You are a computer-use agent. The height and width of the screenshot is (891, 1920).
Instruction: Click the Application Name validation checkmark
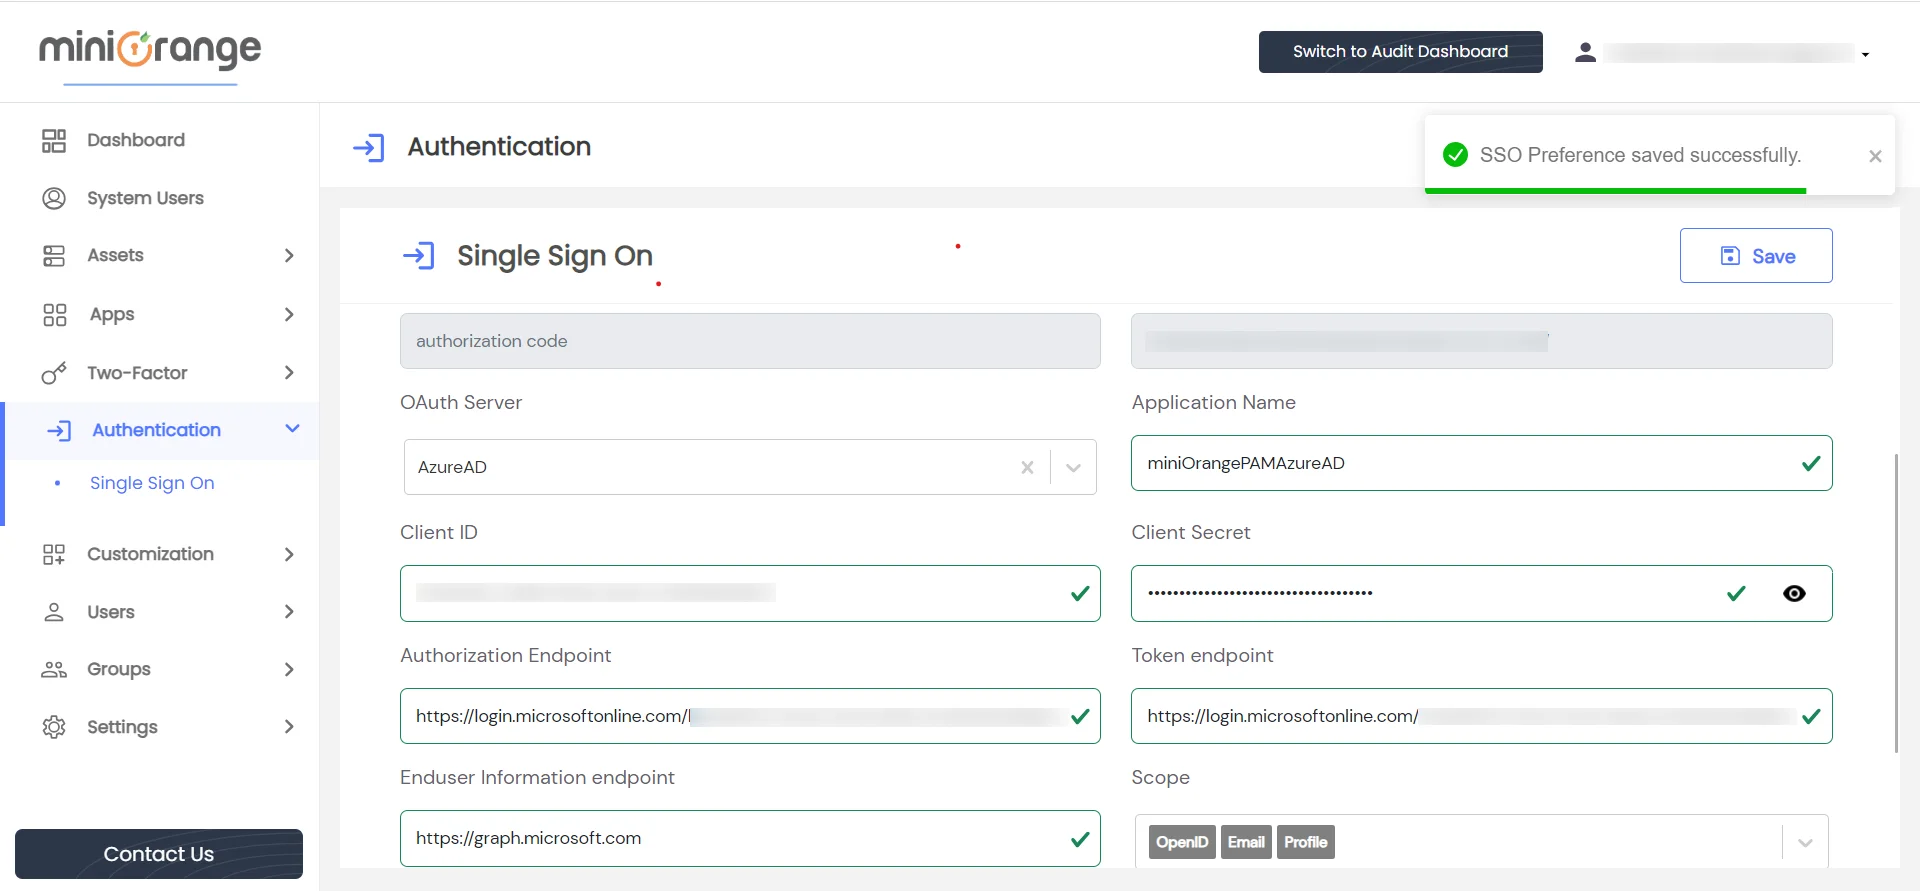(x=1811, y=463)
